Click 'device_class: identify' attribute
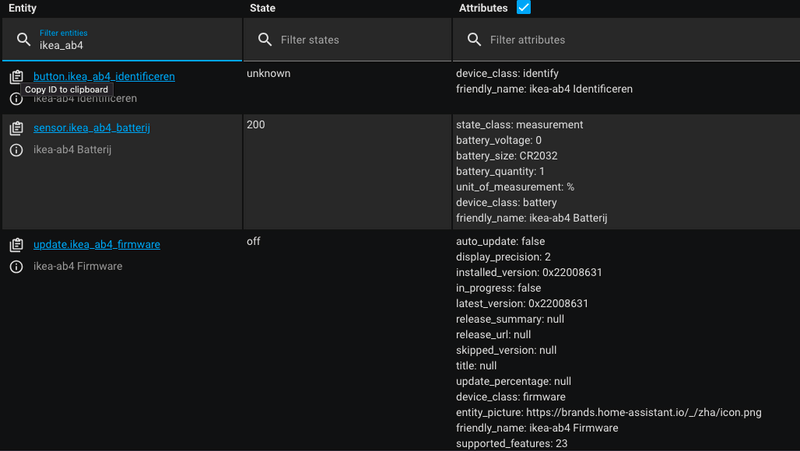This screenshot has height=451, width=800. point(507,73)
